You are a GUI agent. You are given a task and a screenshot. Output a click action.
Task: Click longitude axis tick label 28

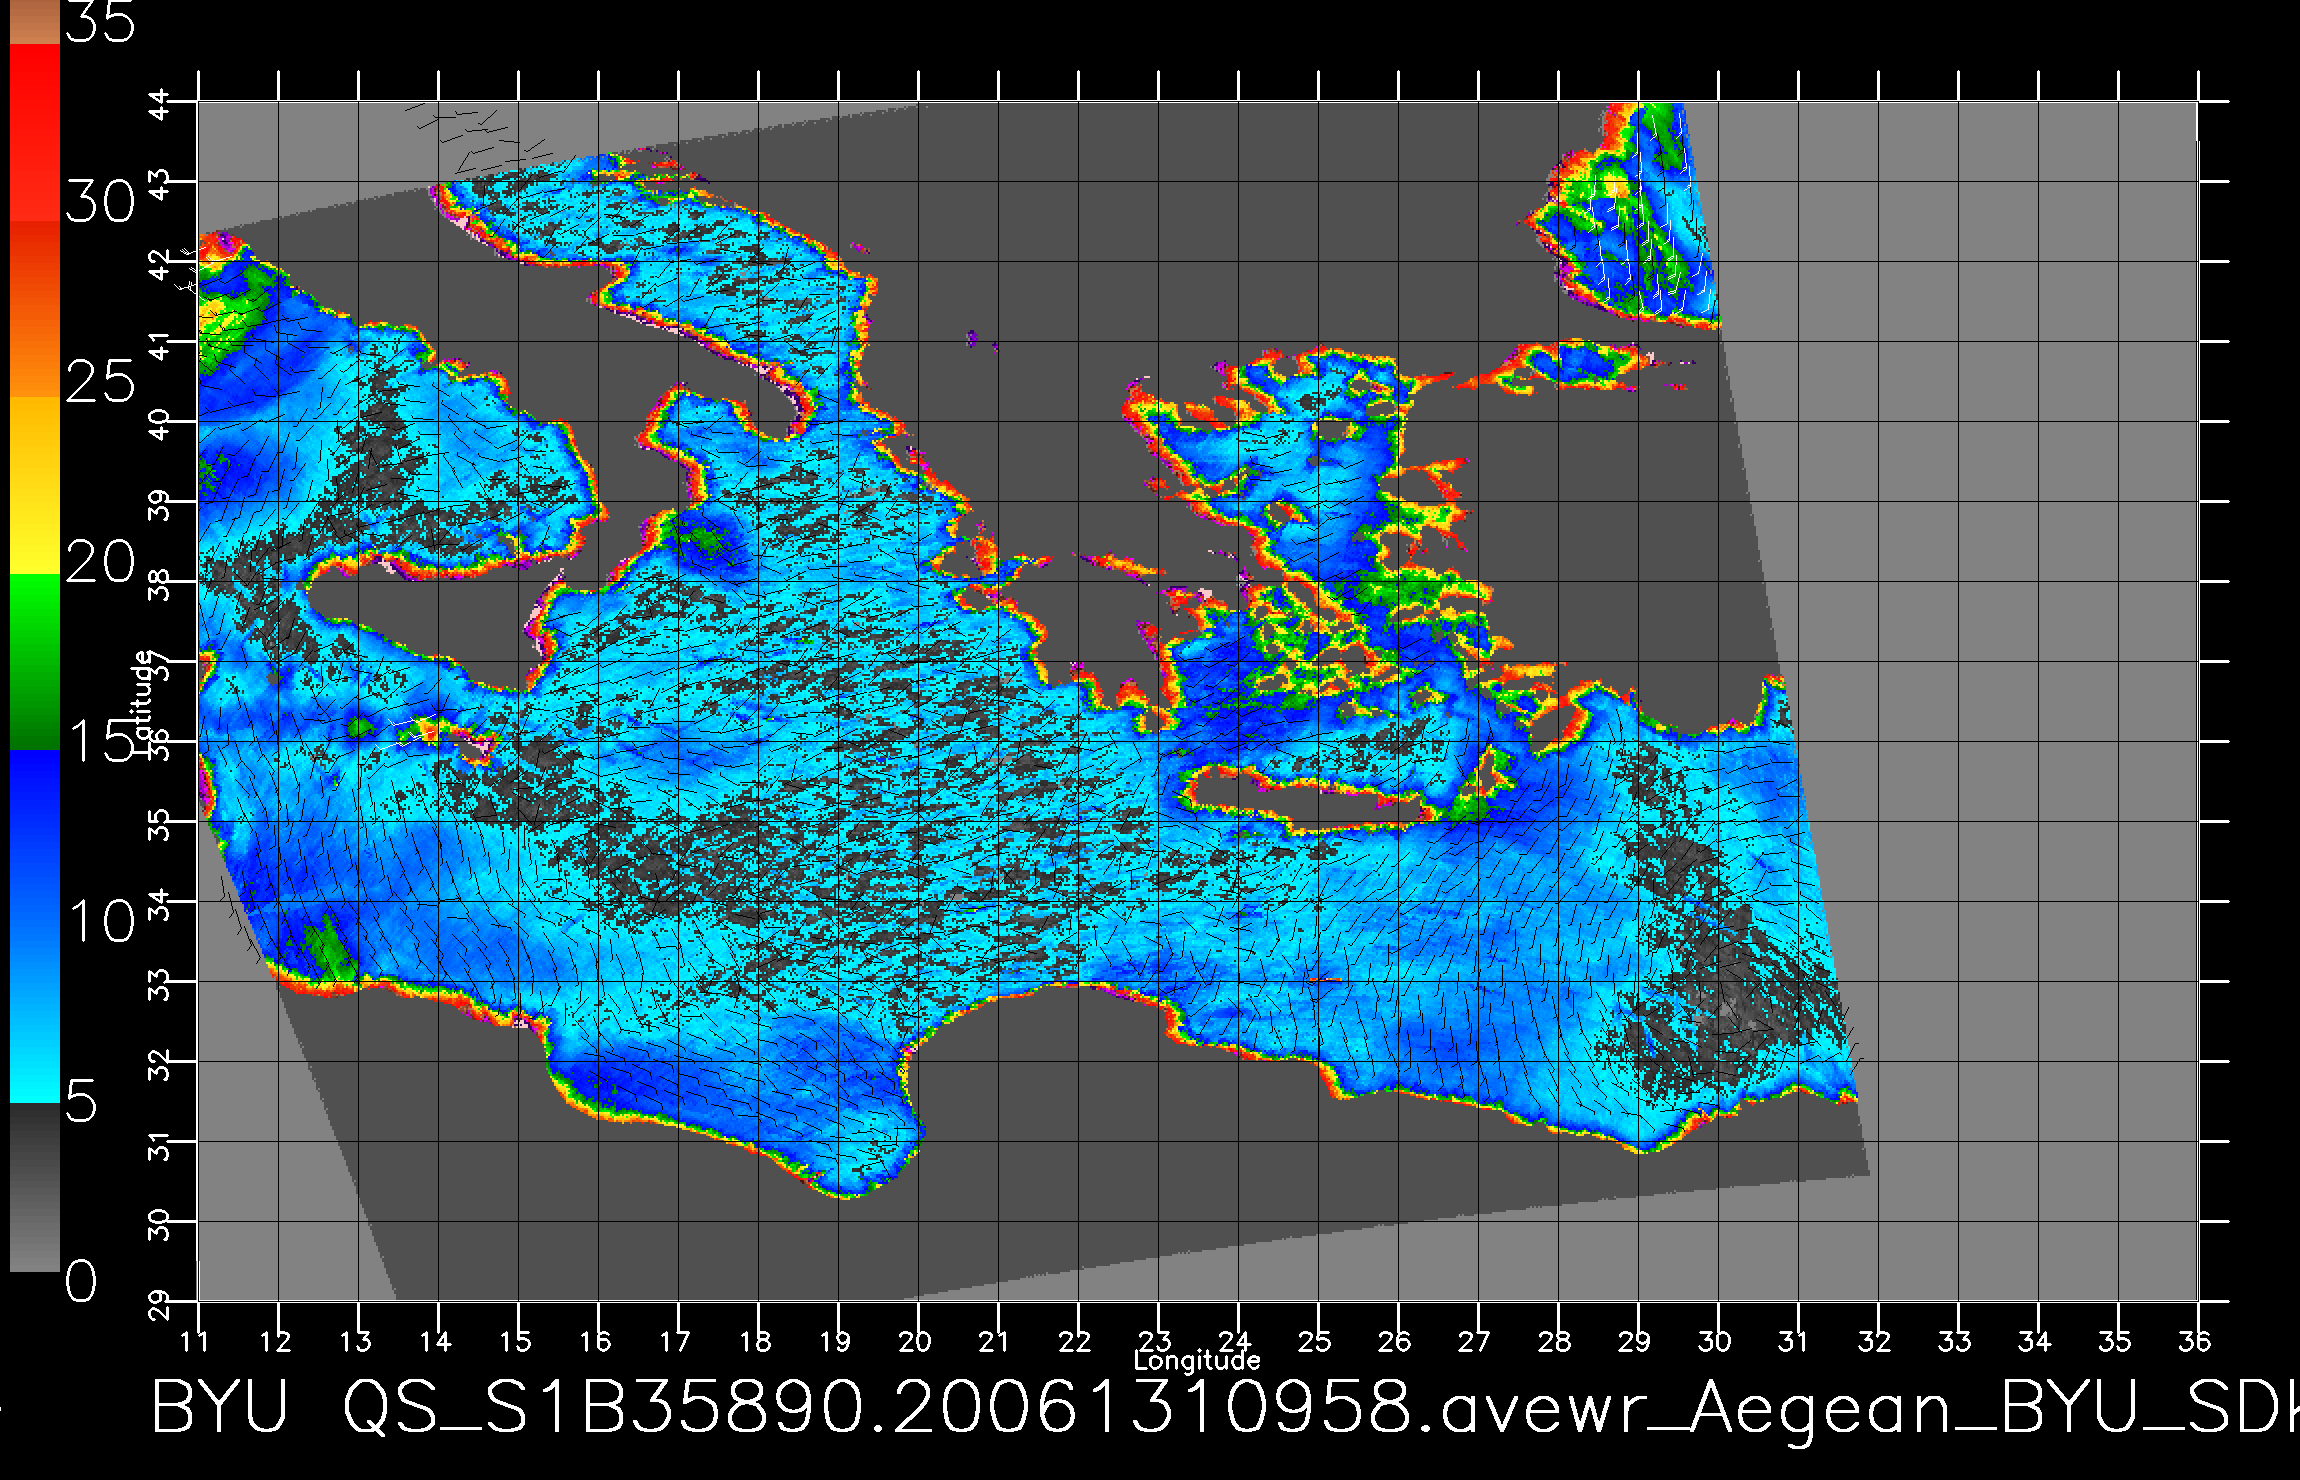point(1555,1341)
